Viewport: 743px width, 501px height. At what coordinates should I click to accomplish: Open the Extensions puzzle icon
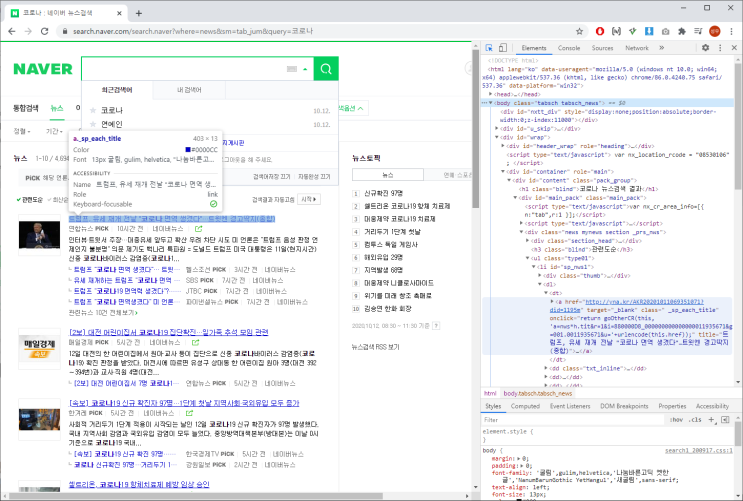click(682, 31)
